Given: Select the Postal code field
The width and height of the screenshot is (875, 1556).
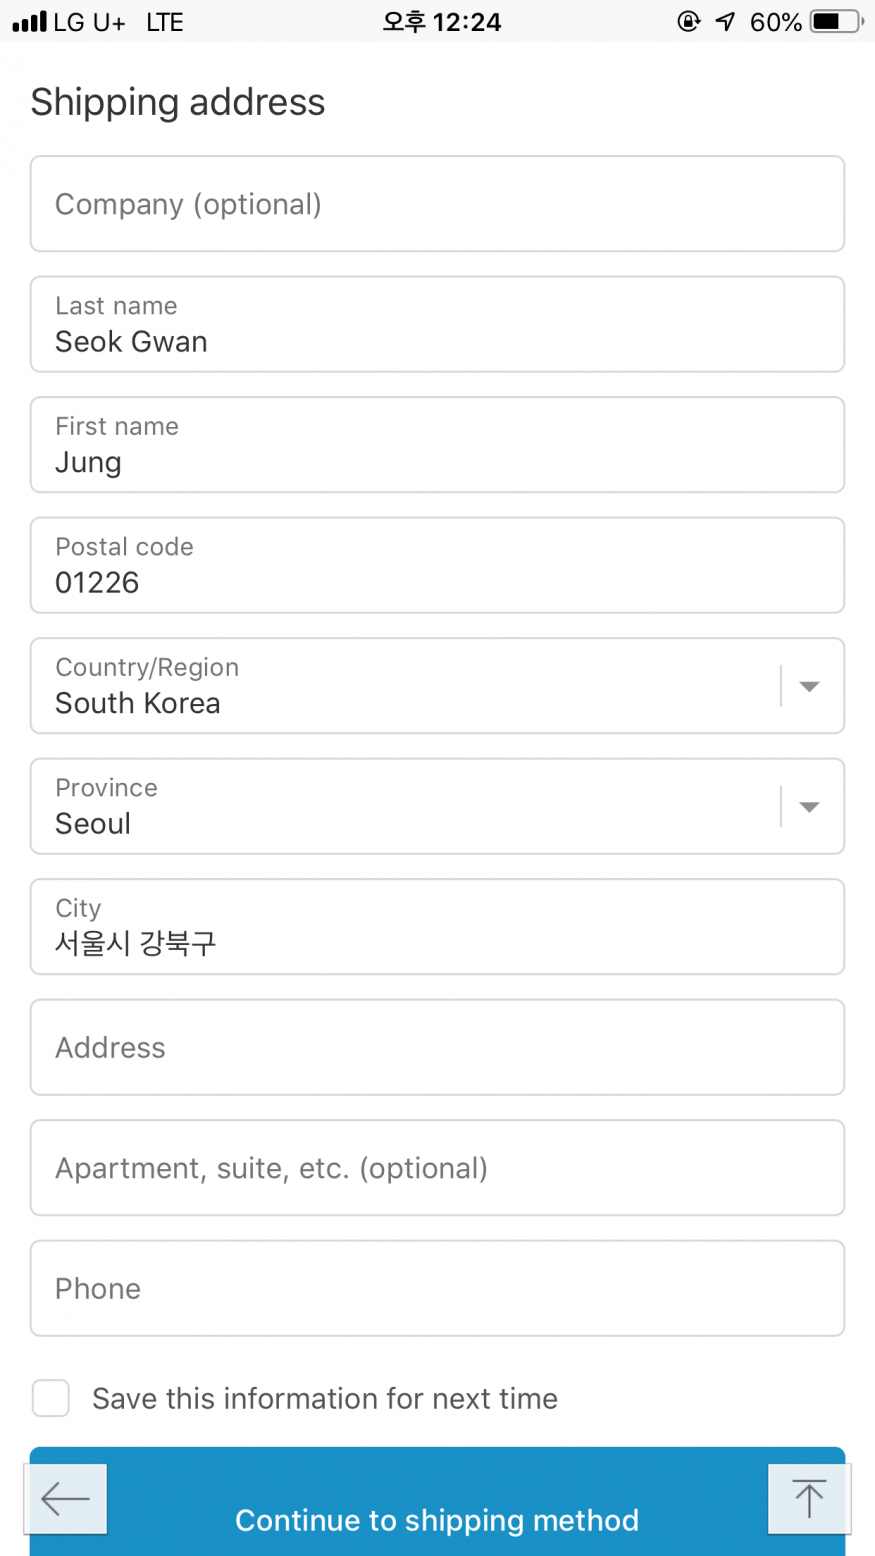Looking at the screenshot, I should pos(437,565).
